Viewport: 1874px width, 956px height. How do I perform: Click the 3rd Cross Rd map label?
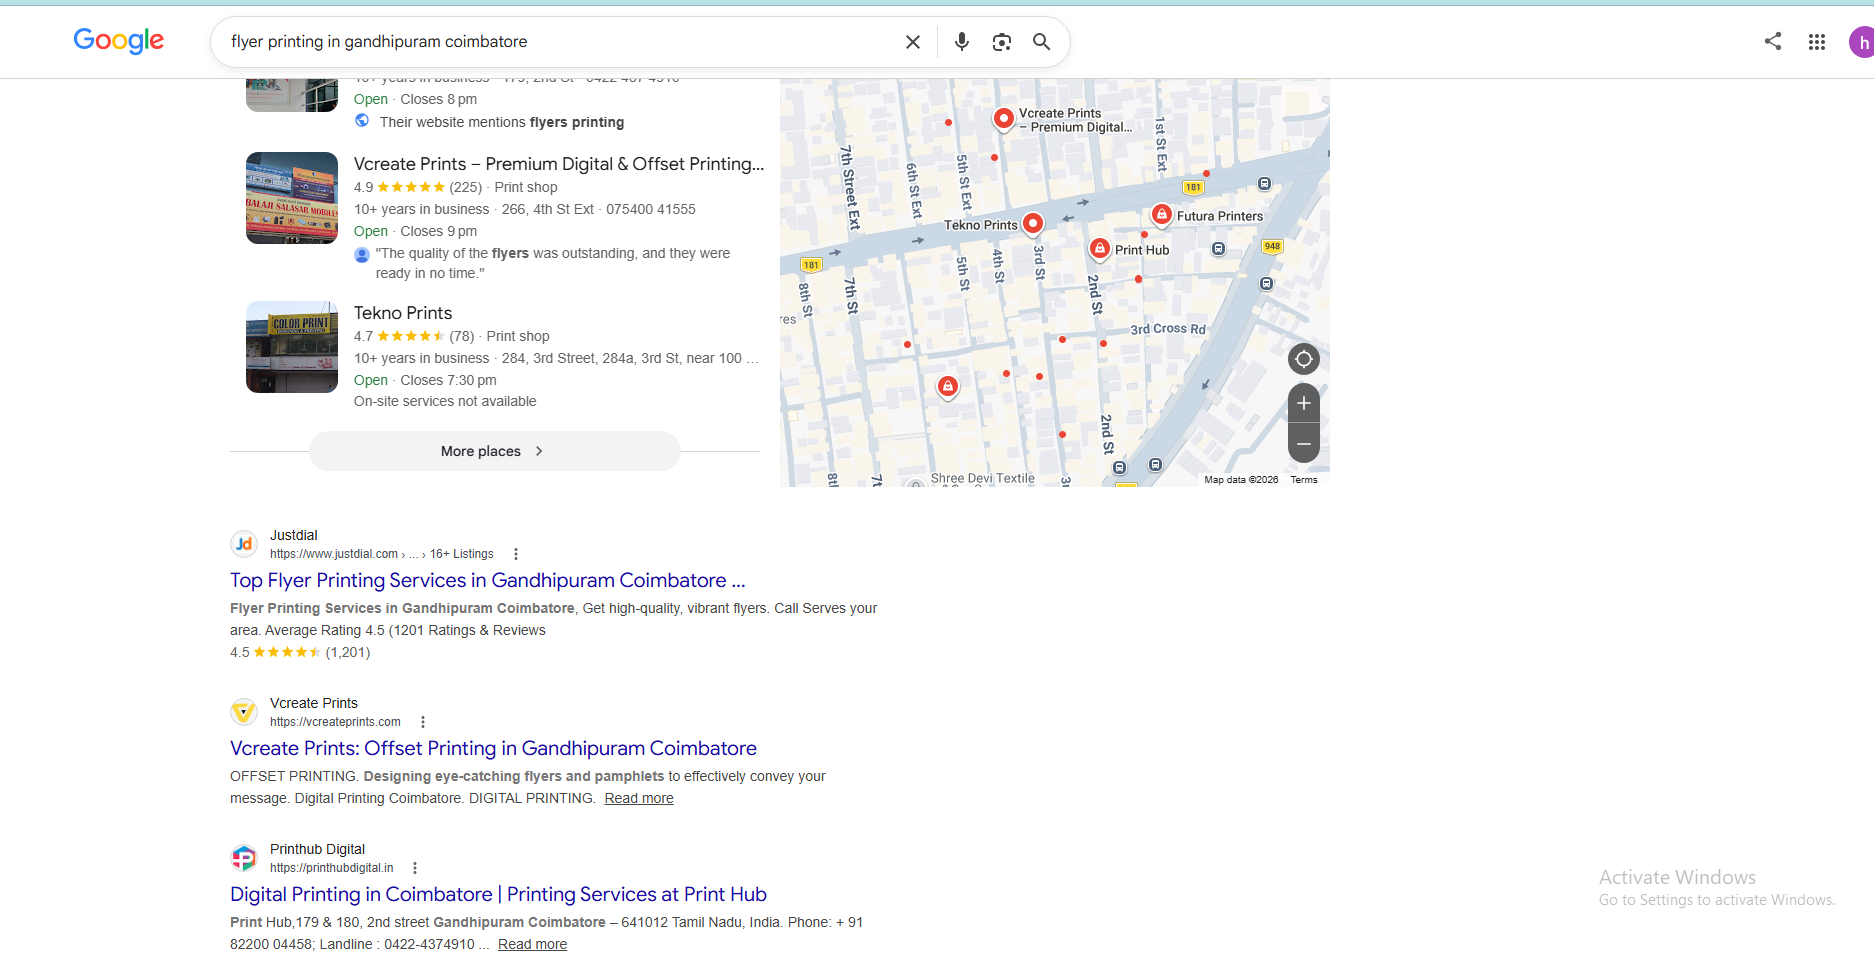point(1167,329)
